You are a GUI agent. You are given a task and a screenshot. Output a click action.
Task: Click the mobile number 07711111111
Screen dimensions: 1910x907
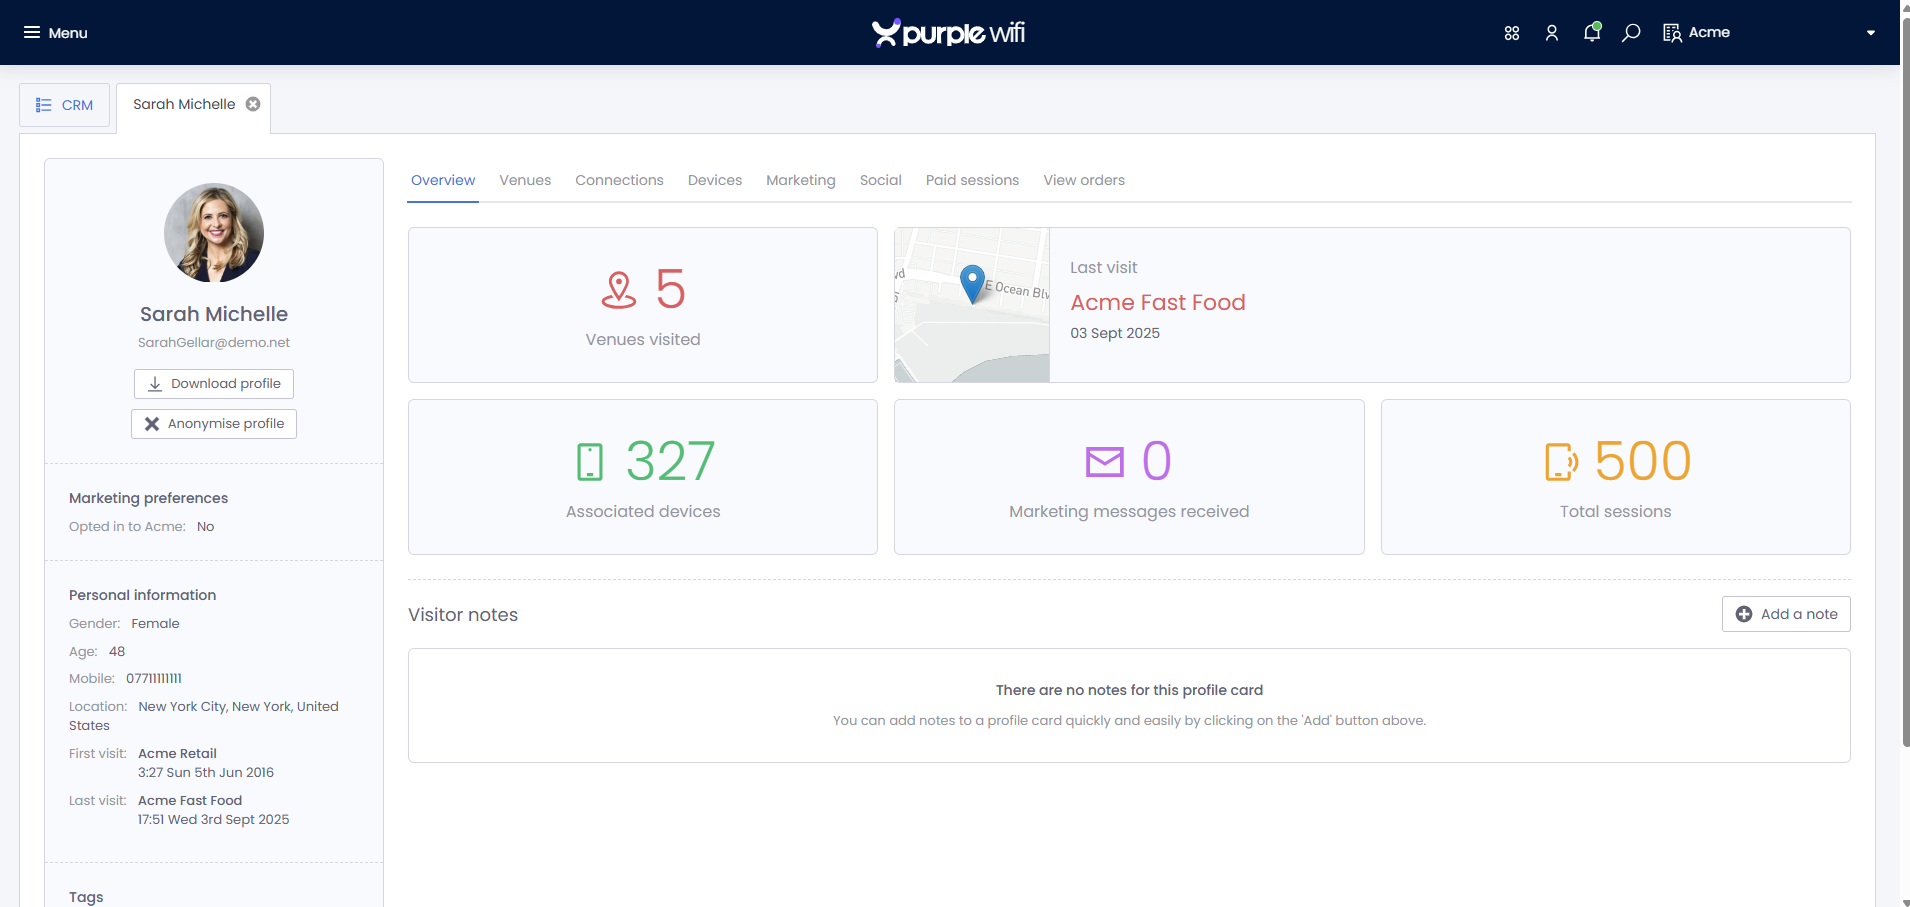click(154, 678)
